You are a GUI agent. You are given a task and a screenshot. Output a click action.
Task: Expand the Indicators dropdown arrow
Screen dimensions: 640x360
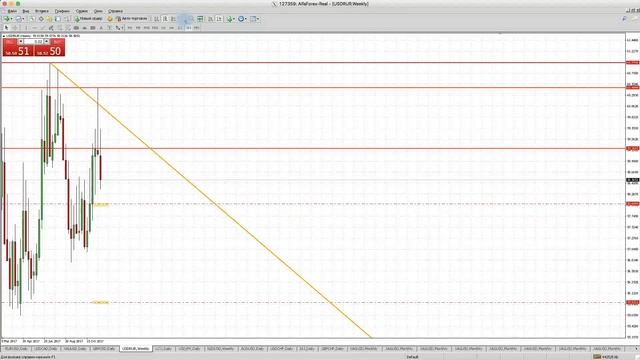(234, 19)
